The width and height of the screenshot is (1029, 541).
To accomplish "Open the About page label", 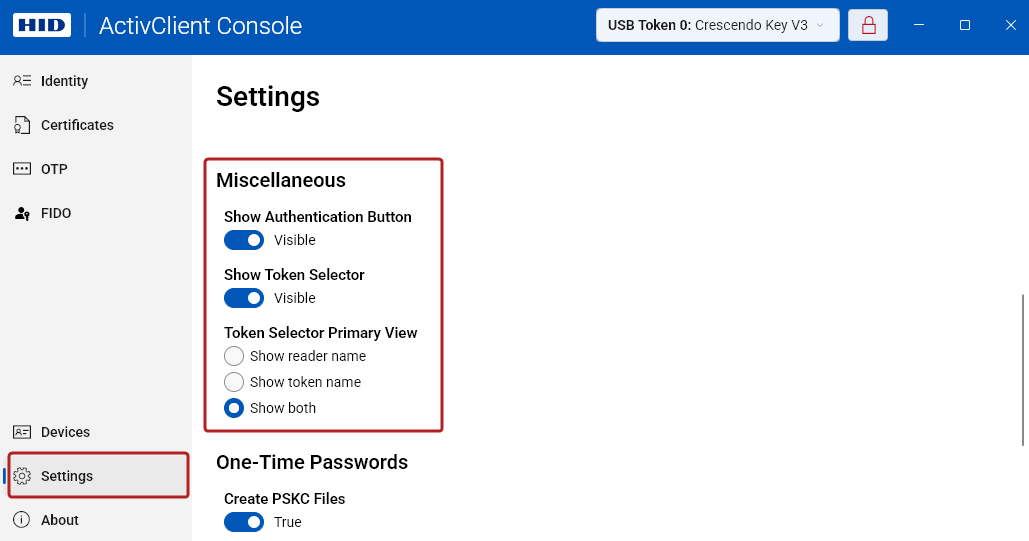I will [x=60, y=520].
